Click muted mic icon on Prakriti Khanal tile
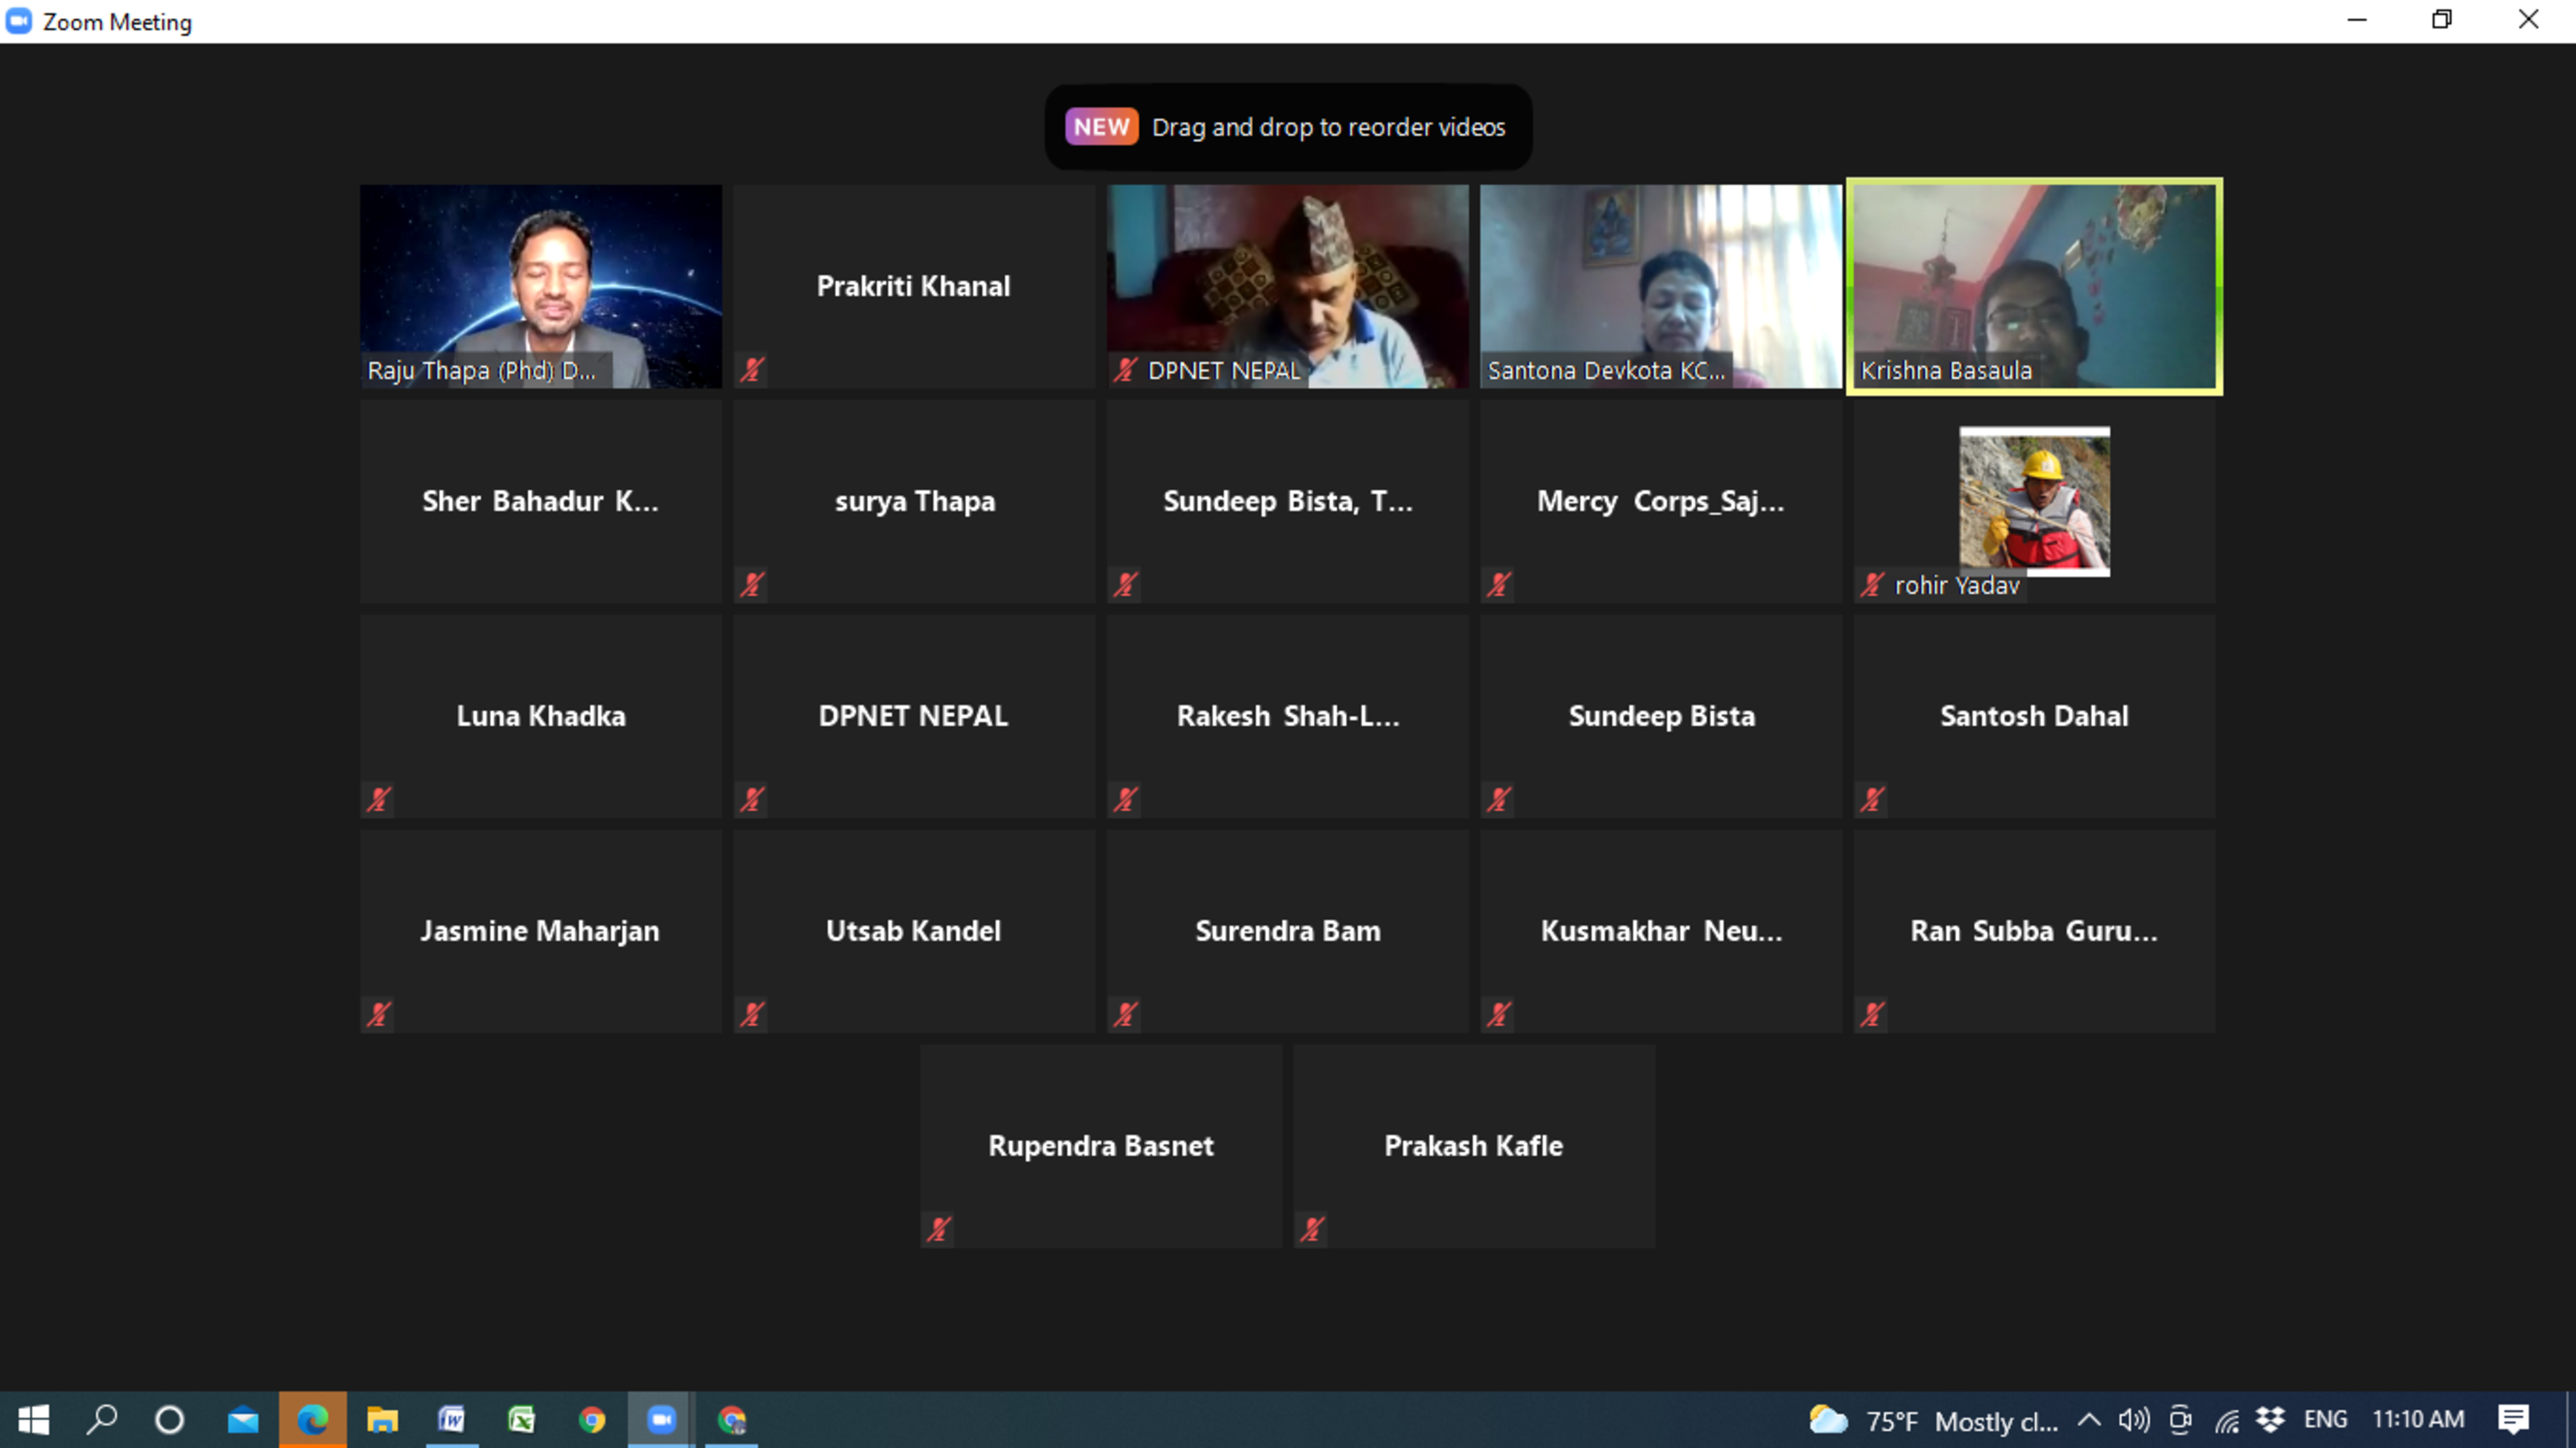This screenshot has height=1448, width=2576. click(x=752, y=370)
